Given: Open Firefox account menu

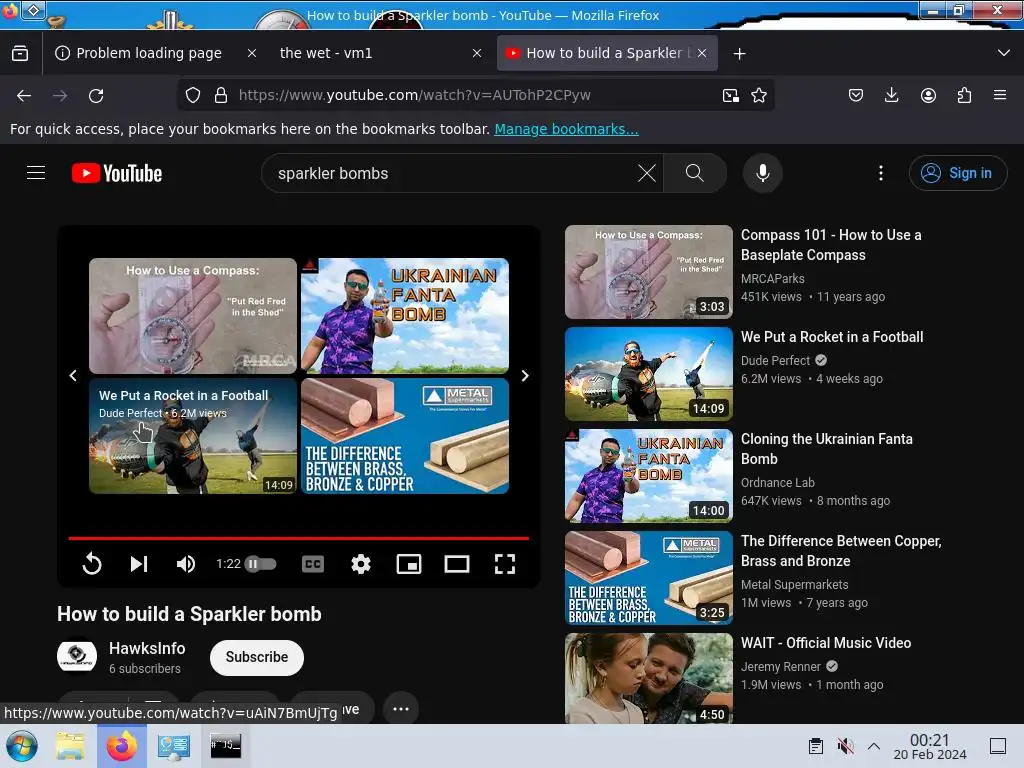Looking at the screenshot, I should pos(928,95).
